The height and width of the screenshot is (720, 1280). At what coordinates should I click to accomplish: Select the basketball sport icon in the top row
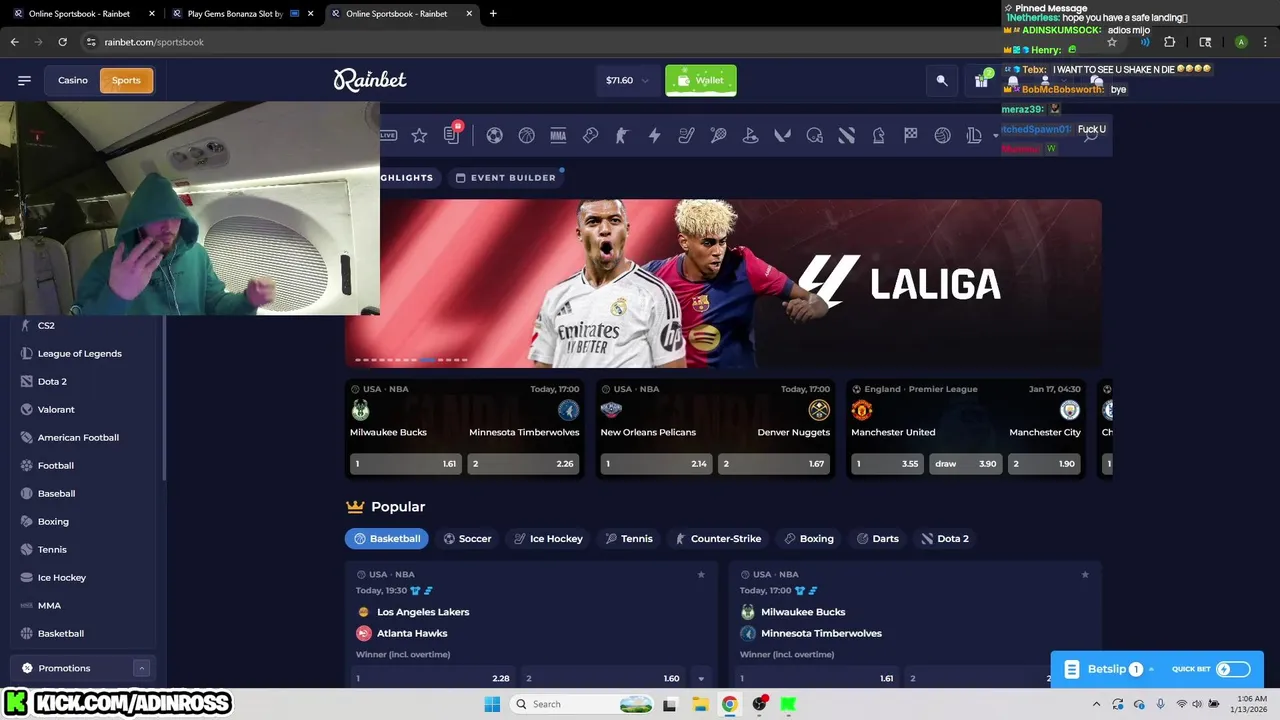(526, 135)
